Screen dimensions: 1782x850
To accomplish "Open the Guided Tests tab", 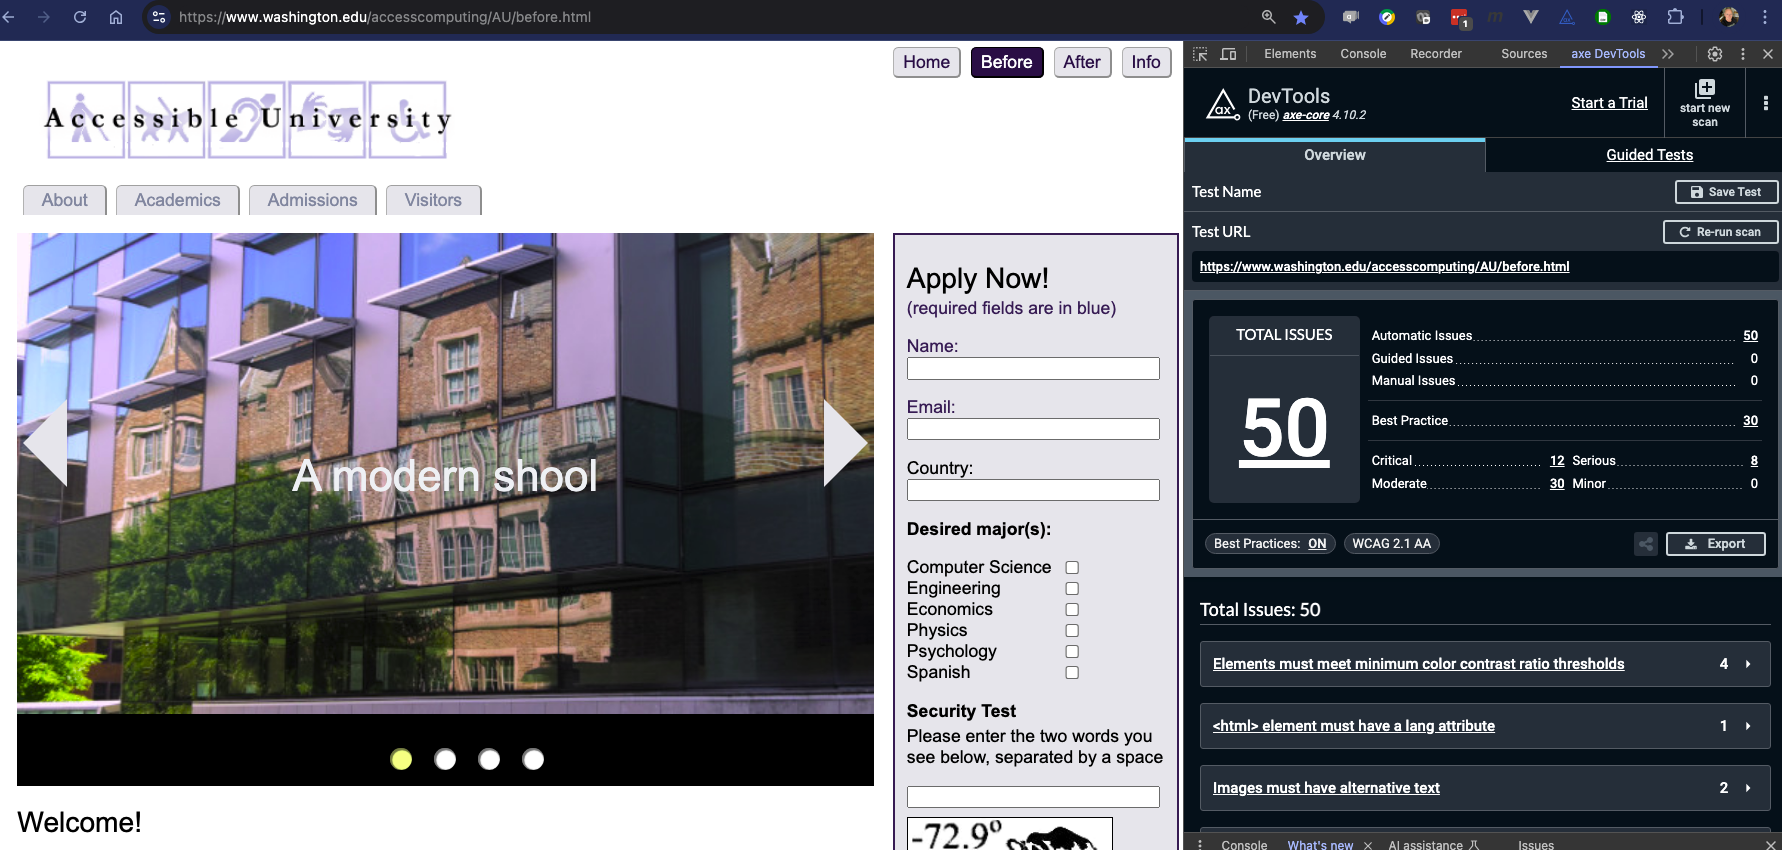I will click(x=1649, y=155).
